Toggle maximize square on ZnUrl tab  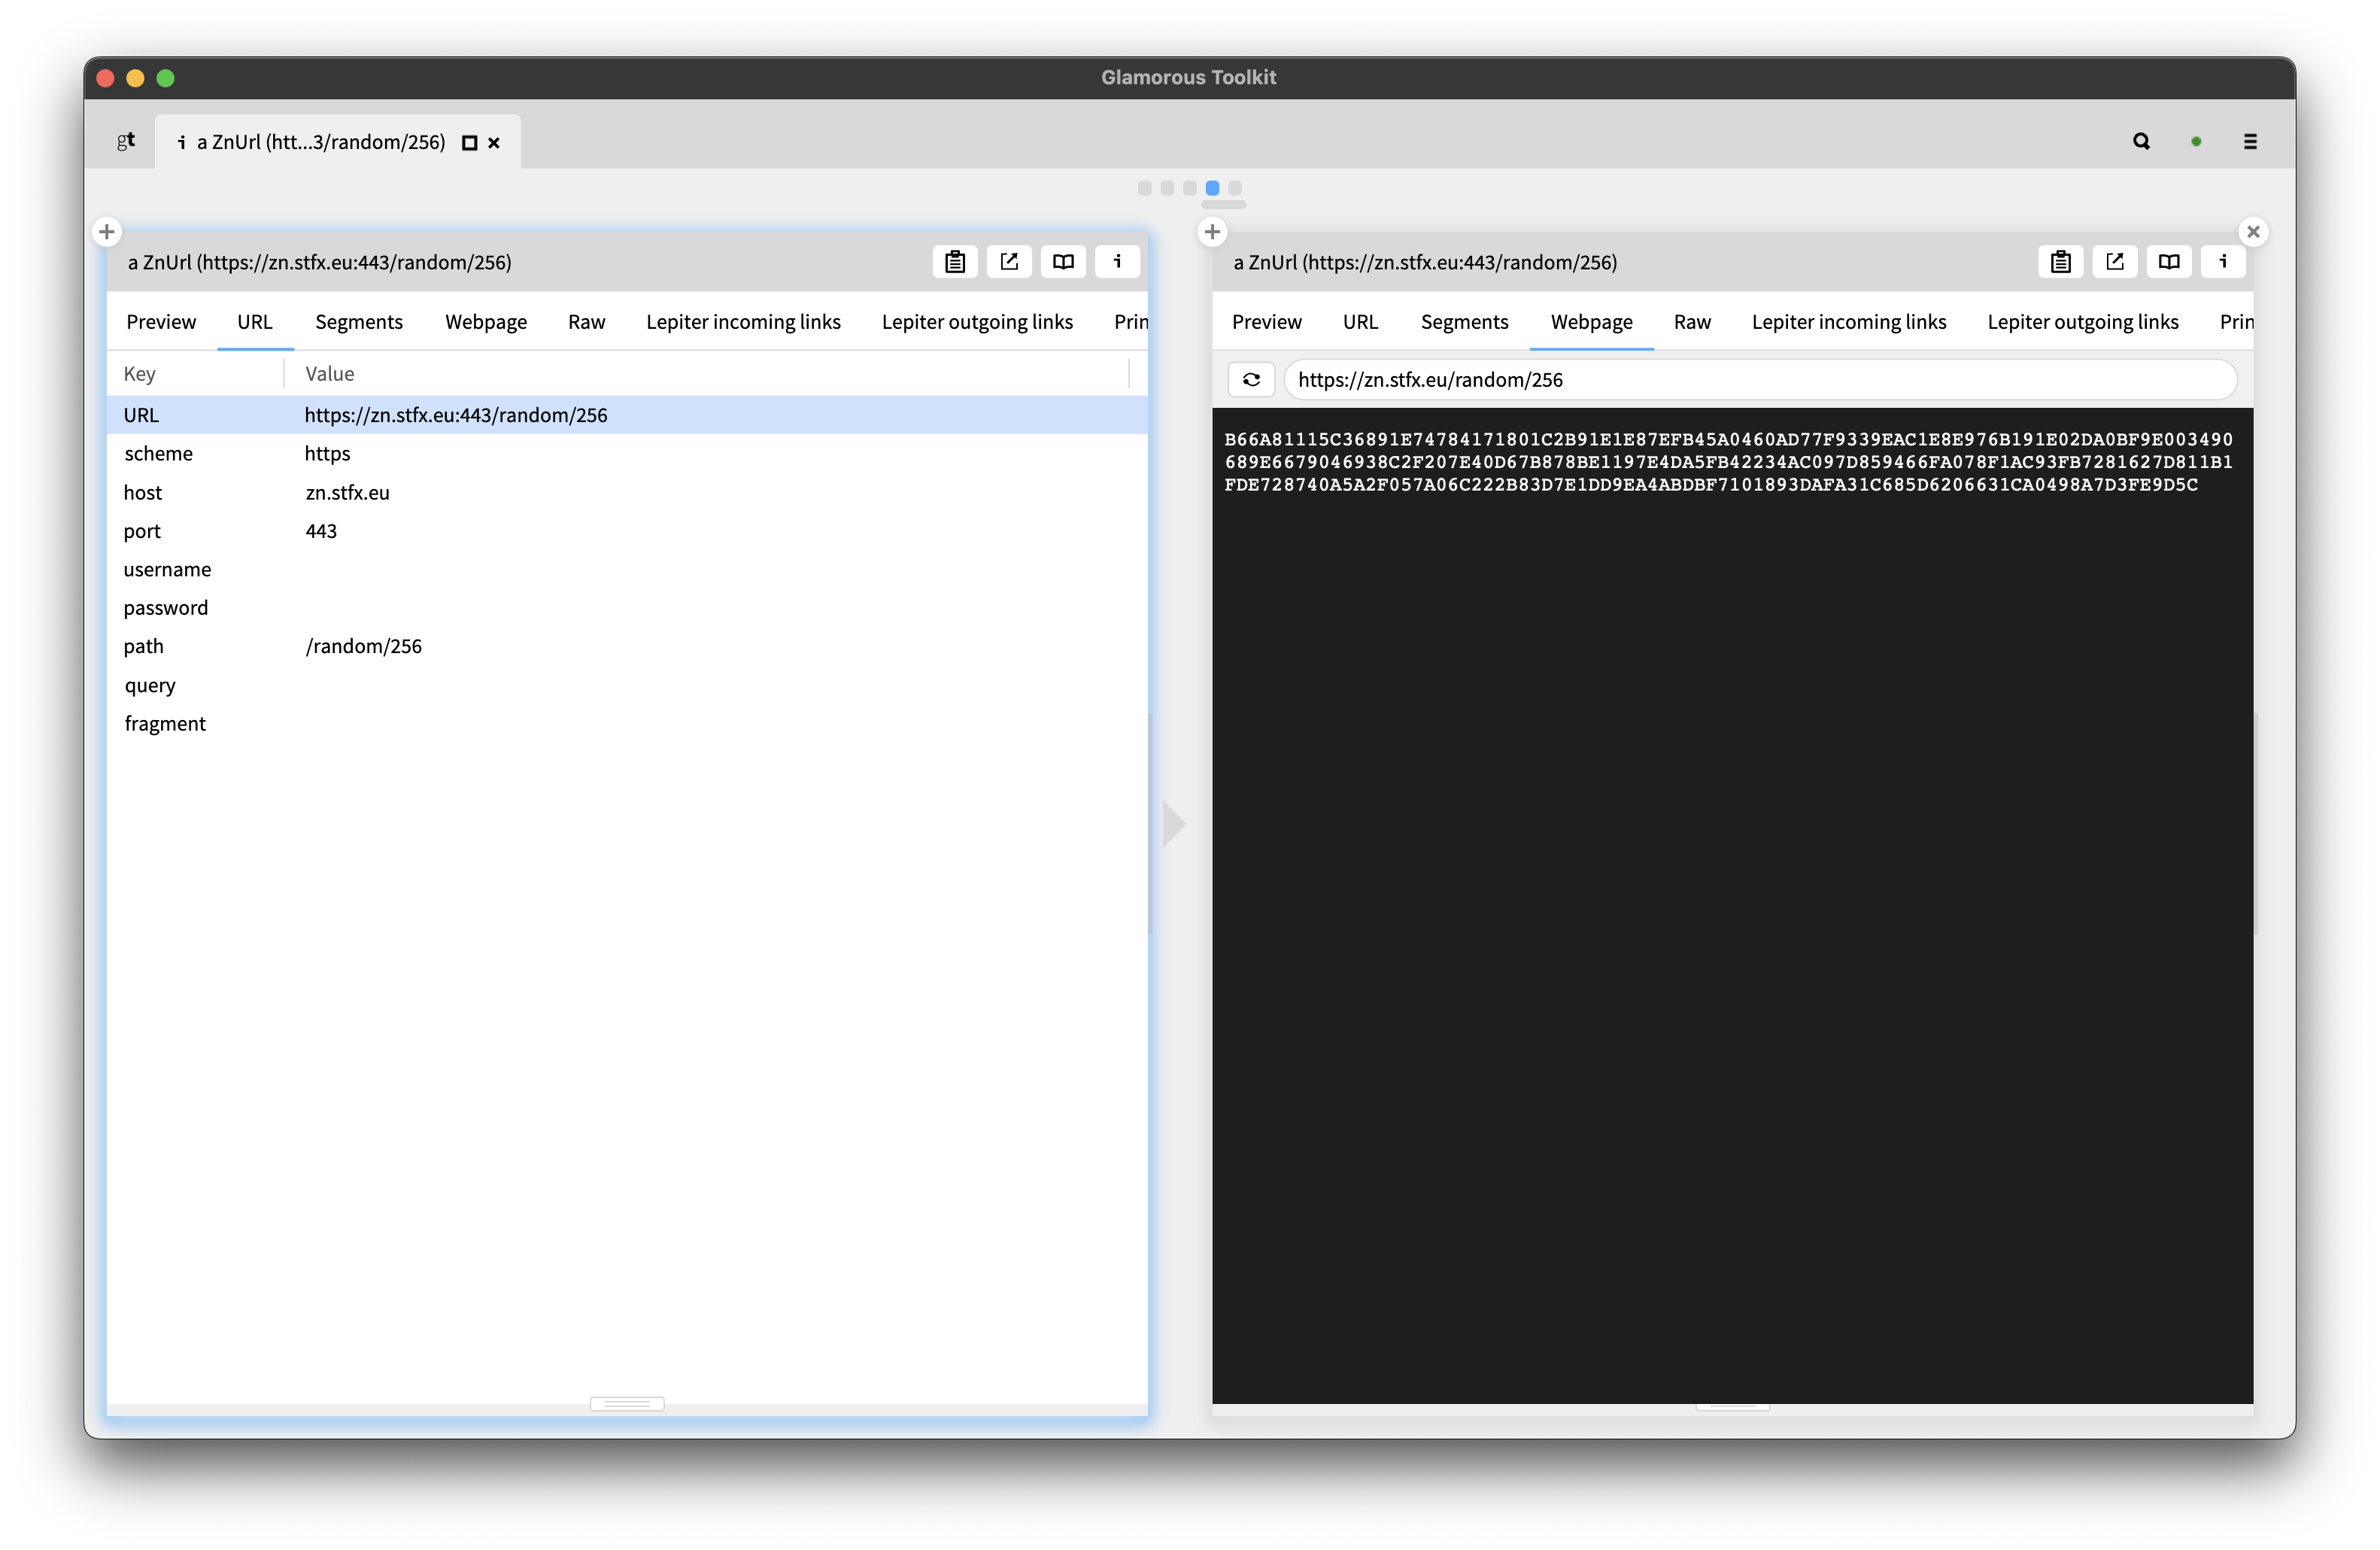(469, 143)
